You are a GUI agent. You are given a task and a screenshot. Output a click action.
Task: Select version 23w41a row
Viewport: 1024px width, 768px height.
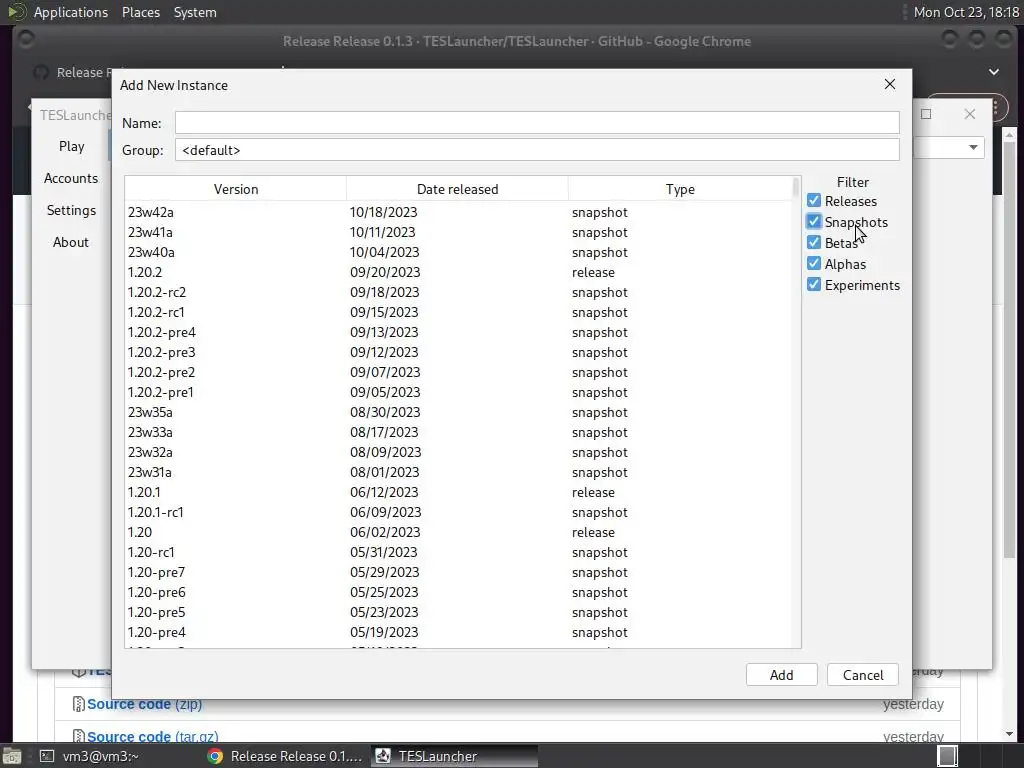point(458,232)
